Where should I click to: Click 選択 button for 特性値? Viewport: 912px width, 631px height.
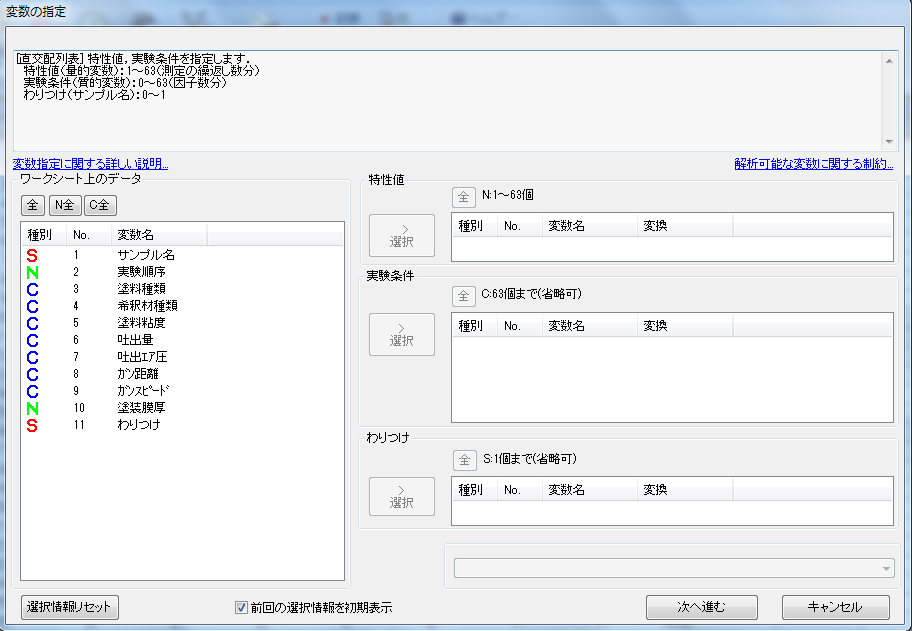point(402,236)
